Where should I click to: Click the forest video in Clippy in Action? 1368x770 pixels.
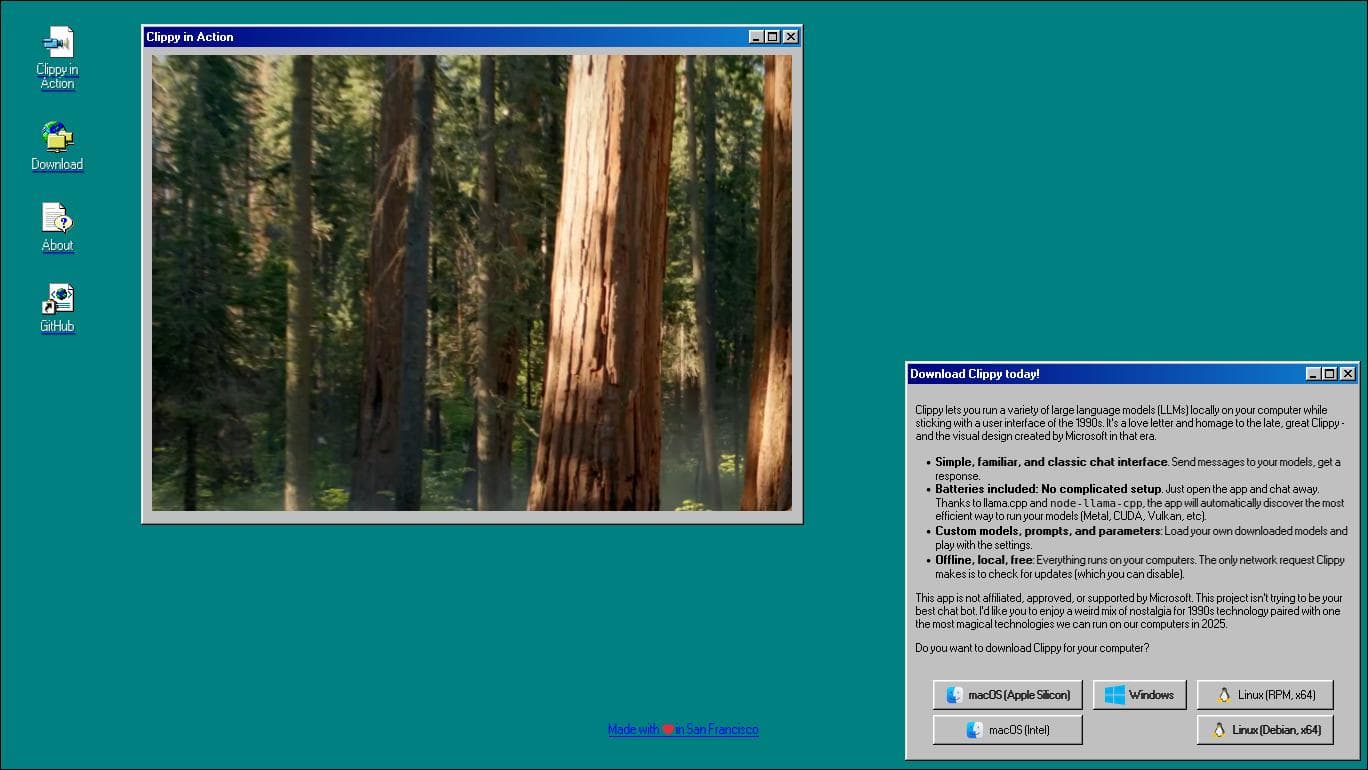(472, 283)
